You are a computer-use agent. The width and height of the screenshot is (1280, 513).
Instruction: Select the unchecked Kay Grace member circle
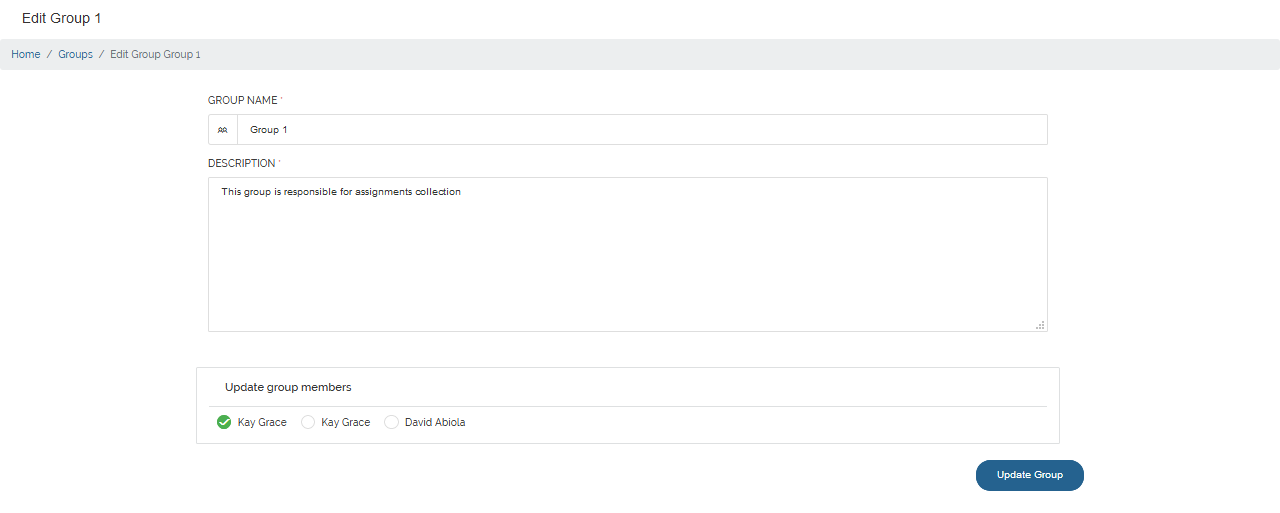click(308, 422)
